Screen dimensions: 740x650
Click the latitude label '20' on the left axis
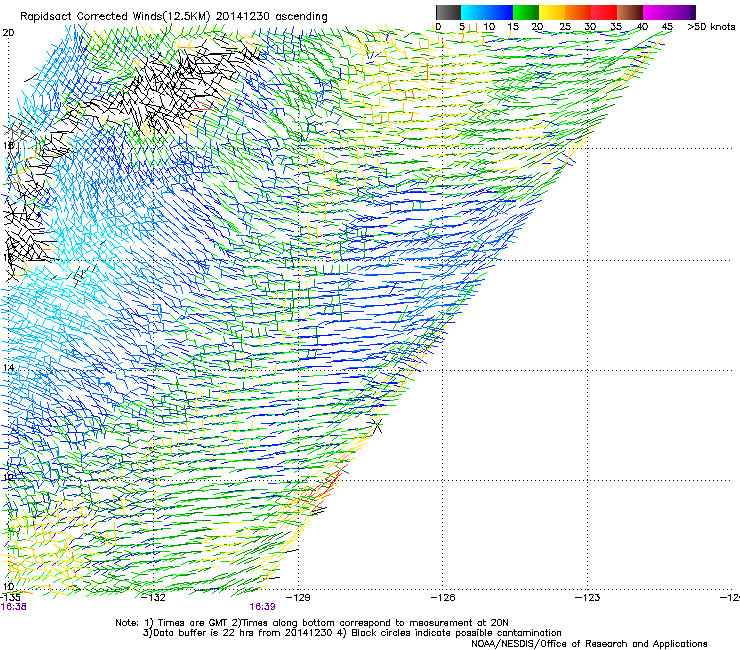coord(8,33)
